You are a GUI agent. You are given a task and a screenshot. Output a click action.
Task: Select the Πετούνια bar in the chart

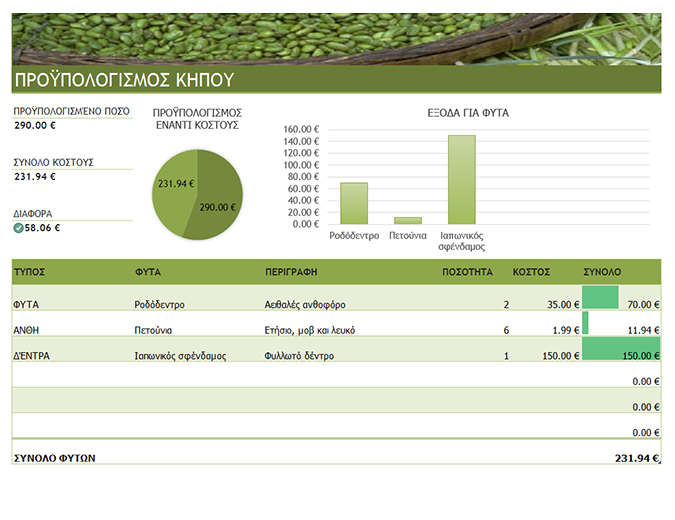(x=408, y=220)
